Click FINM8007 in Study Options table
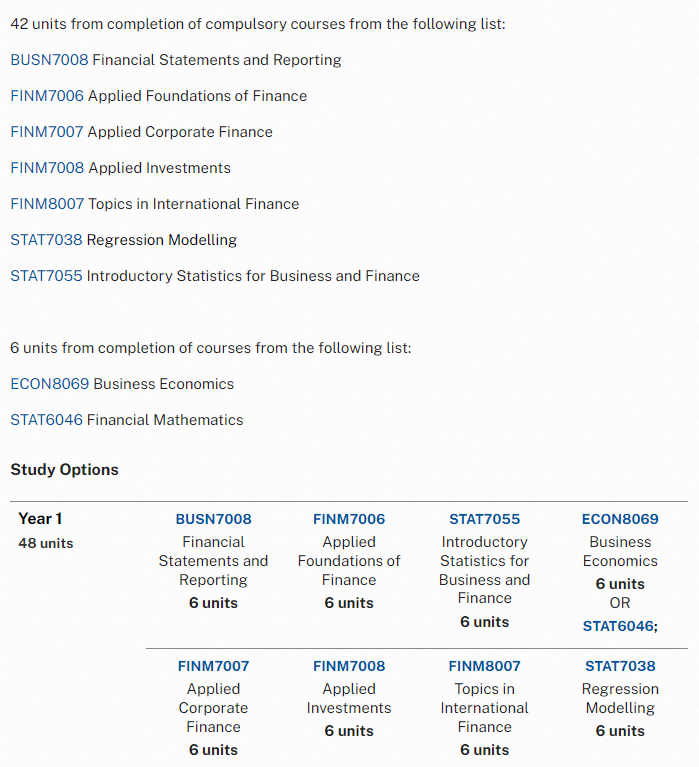Image resolution: width=699 pixels, height=767 pixels. pyautogui.click(x=485, y=666)
